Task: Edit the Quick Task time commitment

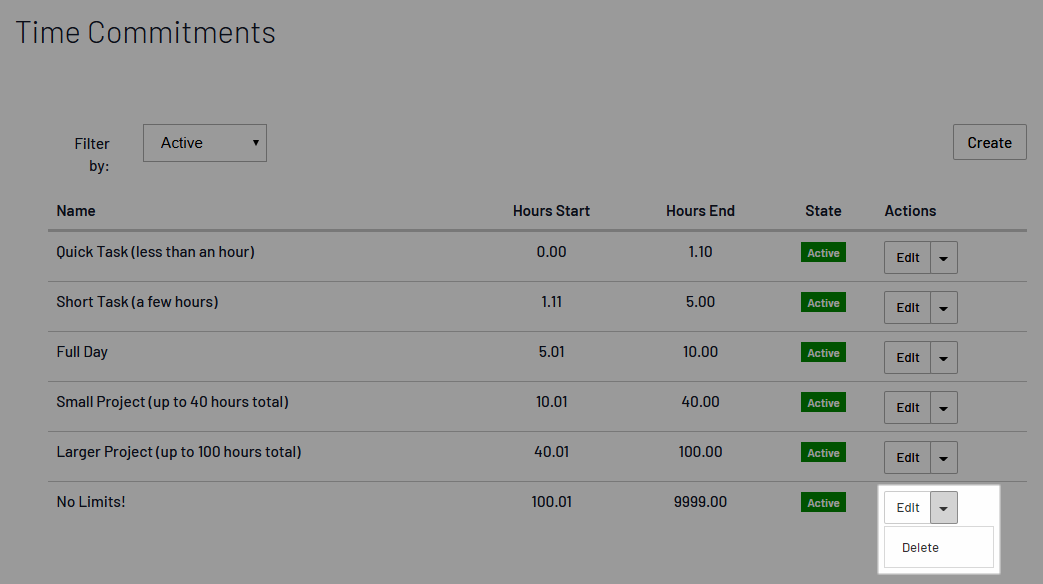Action: pyautogui.click(x=907, y=258)
